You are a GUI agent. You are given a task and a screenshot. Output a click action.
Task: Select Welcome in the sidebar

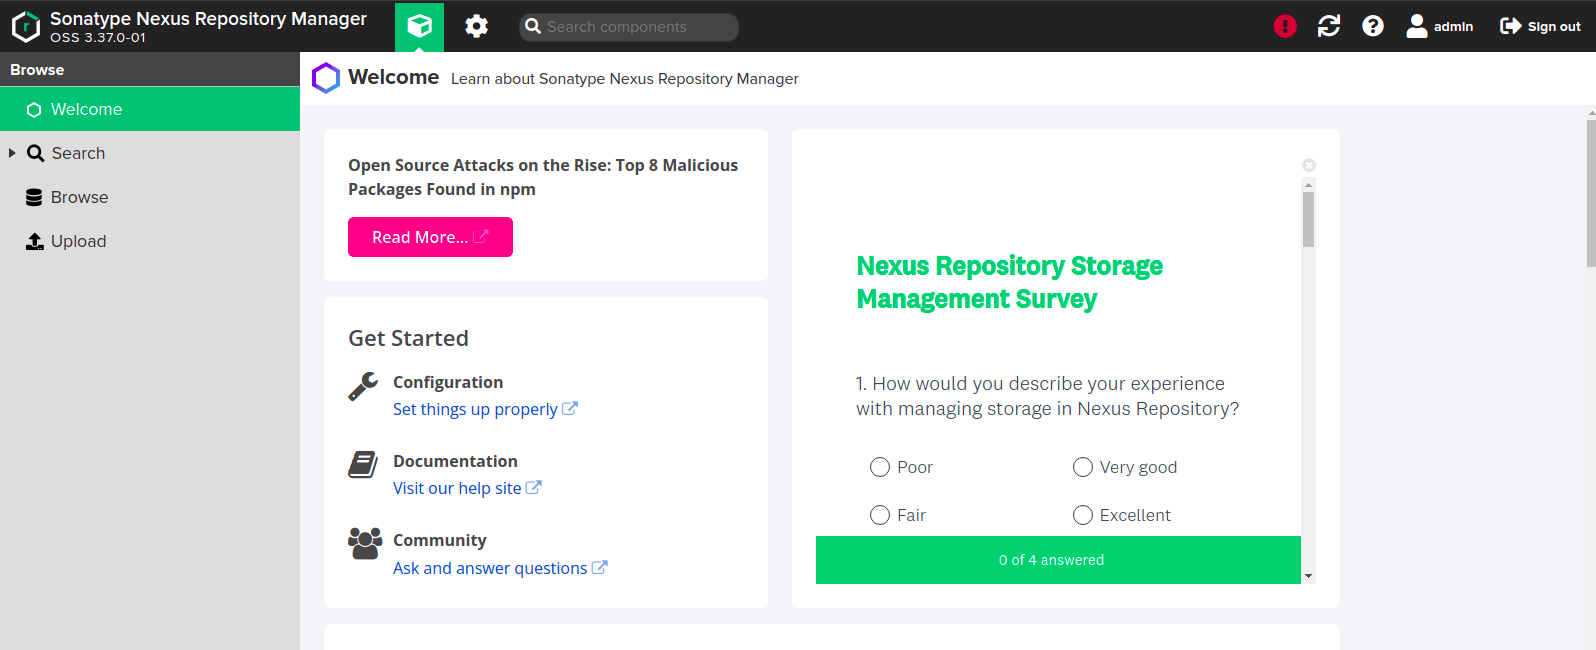150,109
